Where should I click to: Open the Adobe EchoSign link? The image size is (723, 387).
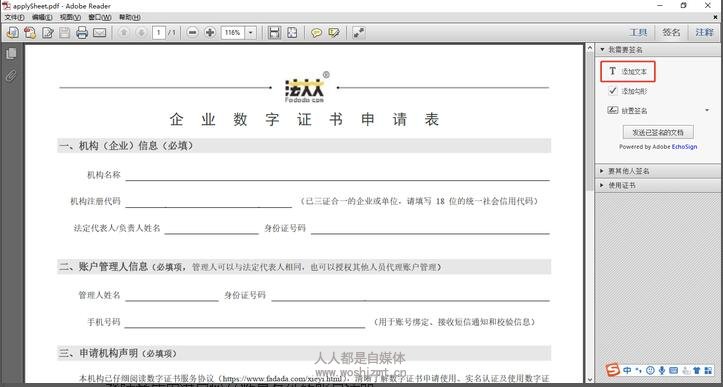[x=684, y=147]
